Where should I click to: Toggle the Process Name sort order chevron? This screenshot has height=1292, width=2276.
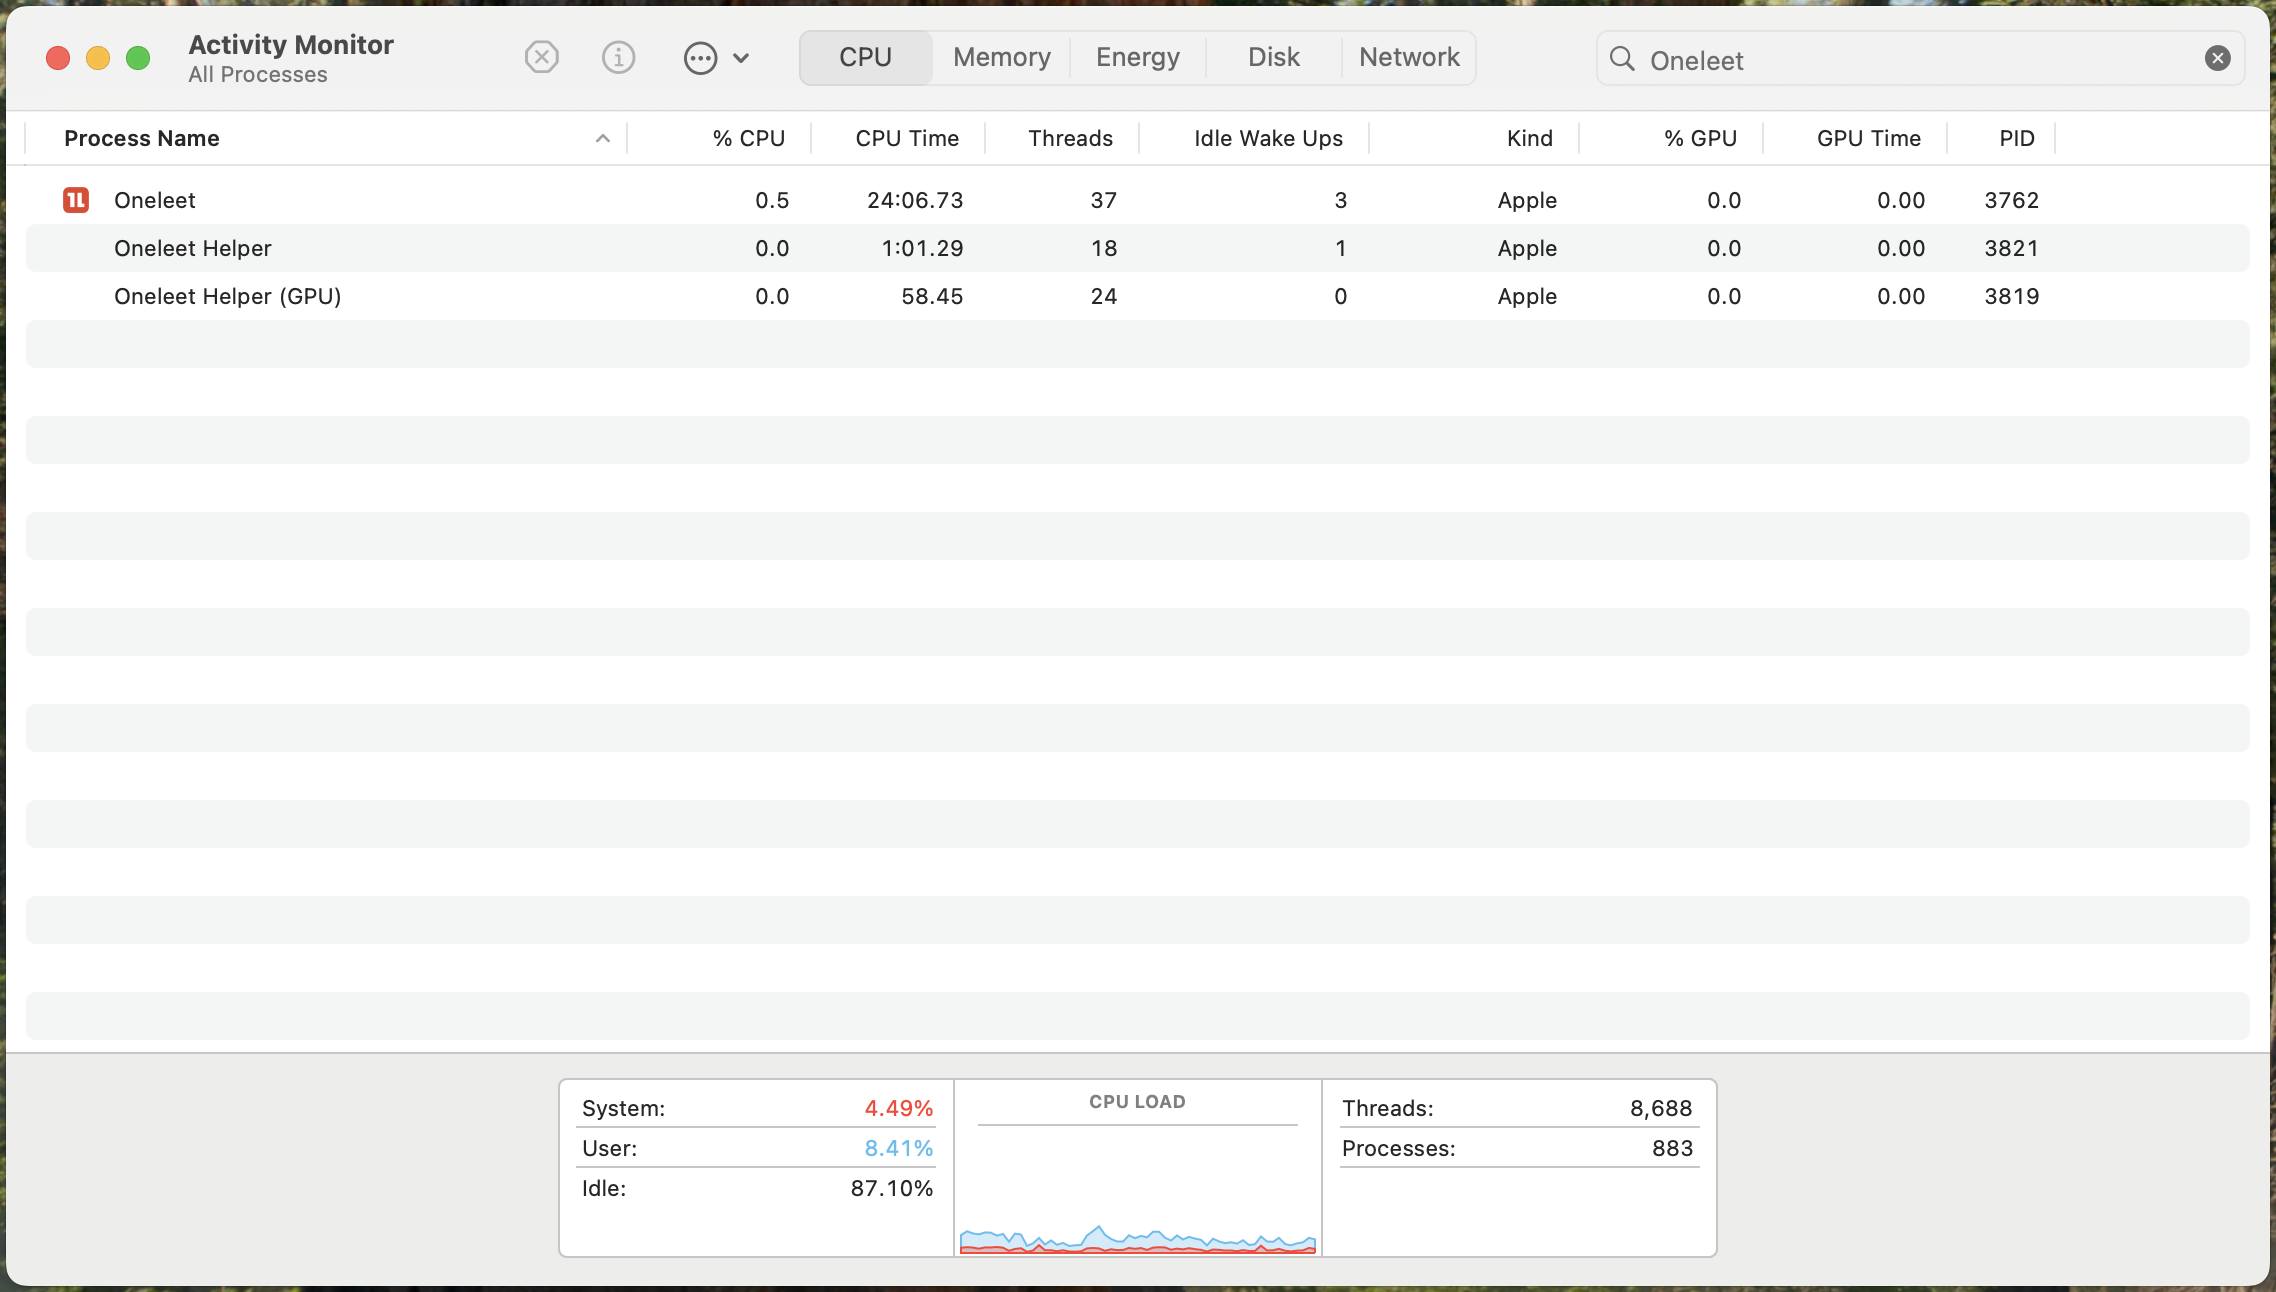coord(601,139)
